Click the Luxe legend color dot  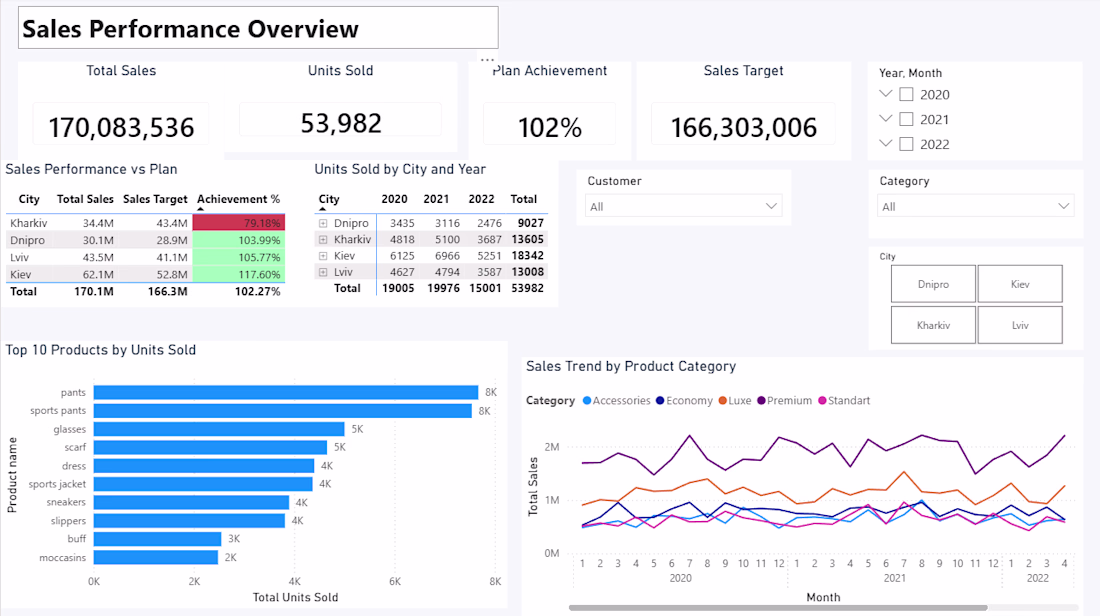coord(723,401)
